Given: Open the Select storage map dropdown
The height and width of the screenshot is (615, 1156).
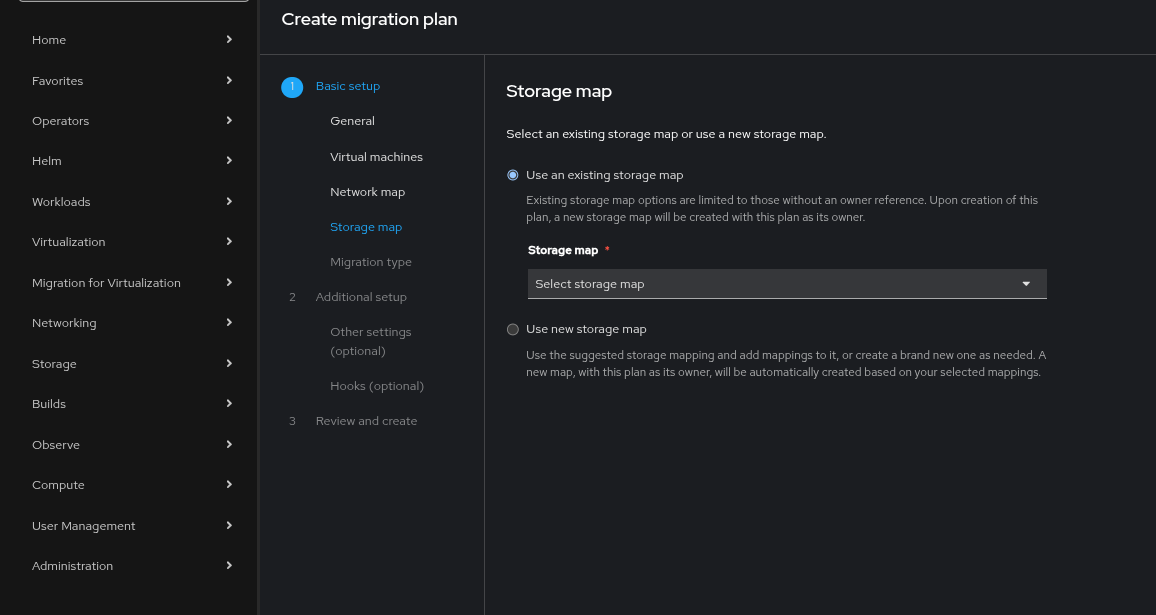Looking at the screenshot, I should pyautogui.click(x=786, y=284).
